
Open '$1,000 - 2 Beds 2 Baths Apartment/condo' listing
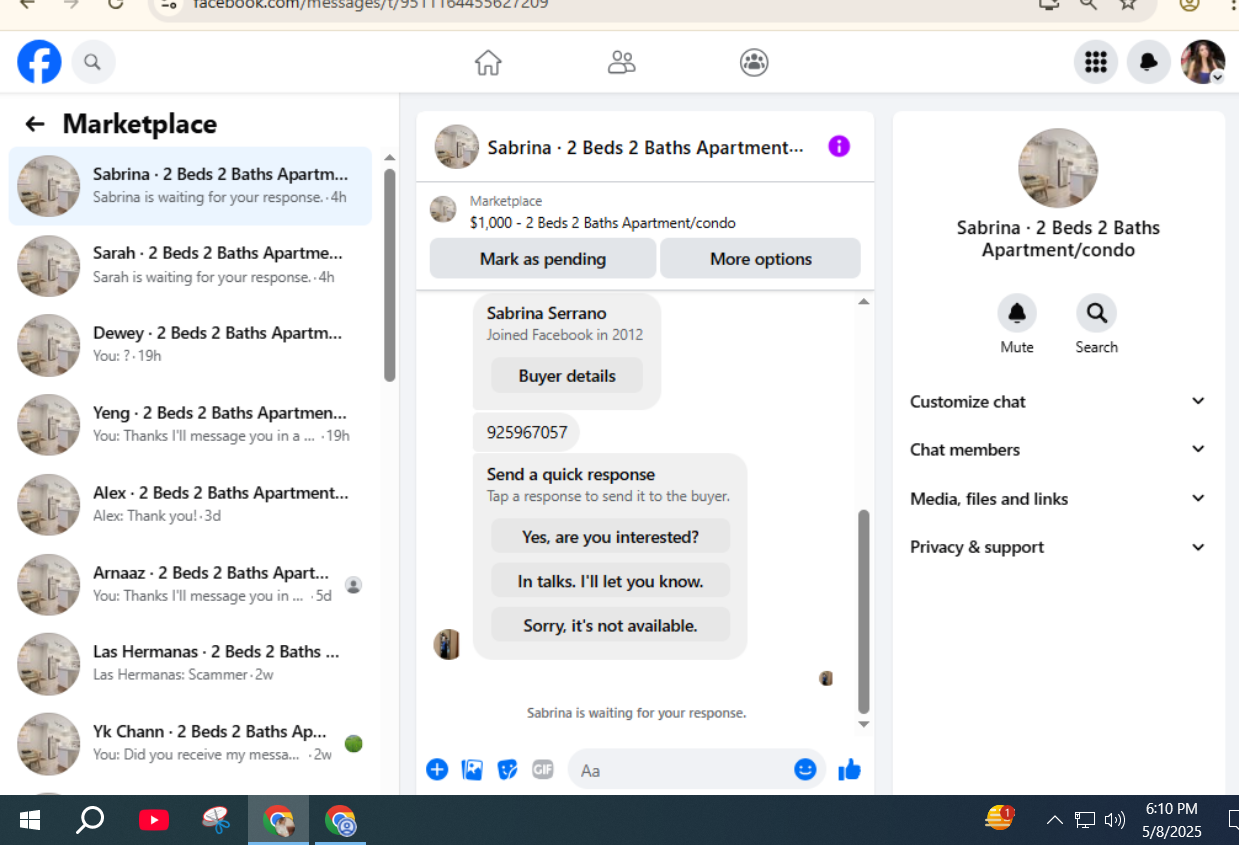coord(602,223)
